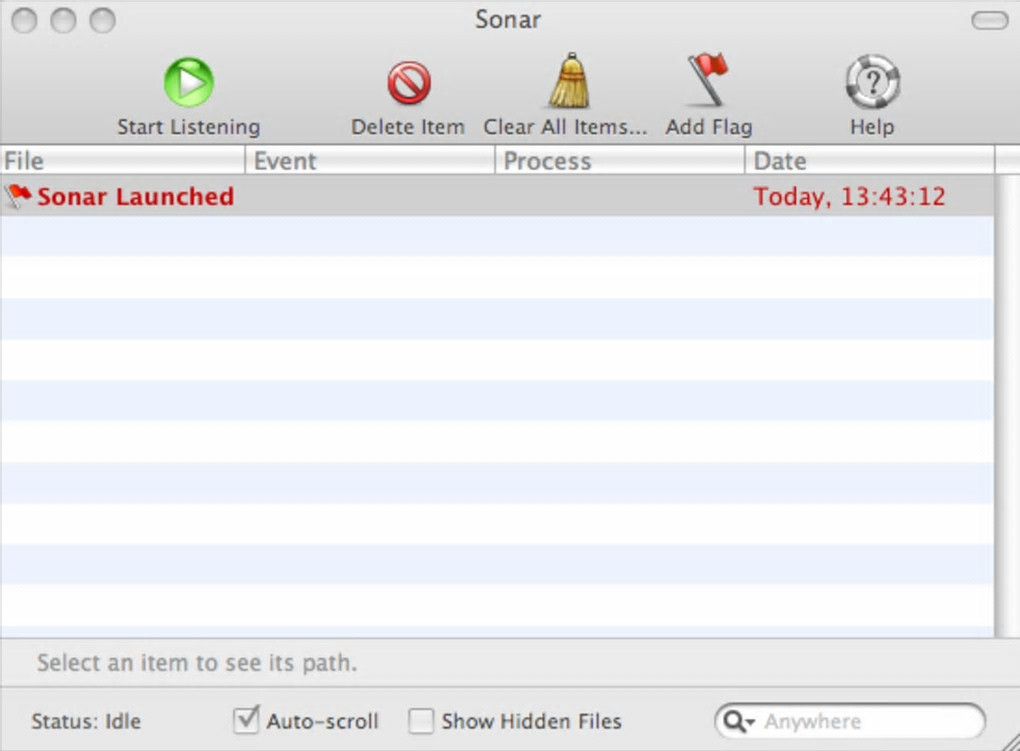Click the Start Listening label text
Screen dimensions: 1020x751
189,126
